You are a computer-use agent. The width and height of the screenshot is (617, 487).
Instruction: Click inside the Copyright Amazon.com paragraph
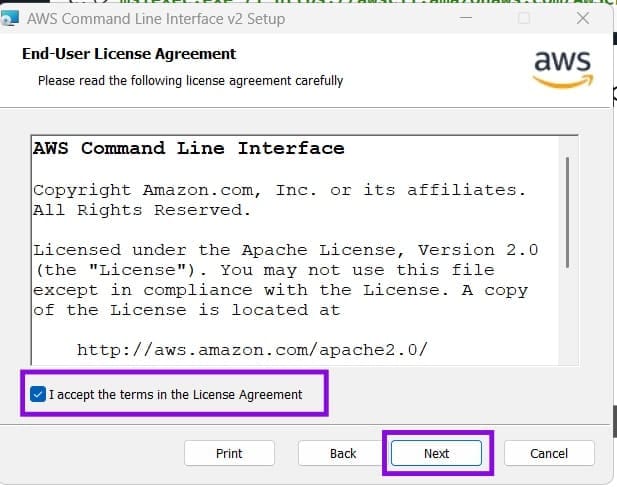[279, 200]
